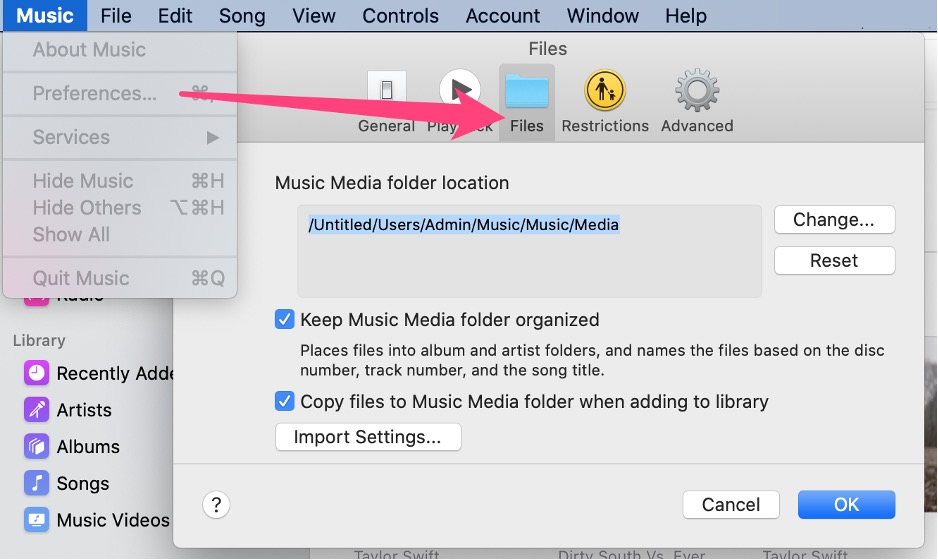Click the Import Settings... button

click(x=367, y=437)
